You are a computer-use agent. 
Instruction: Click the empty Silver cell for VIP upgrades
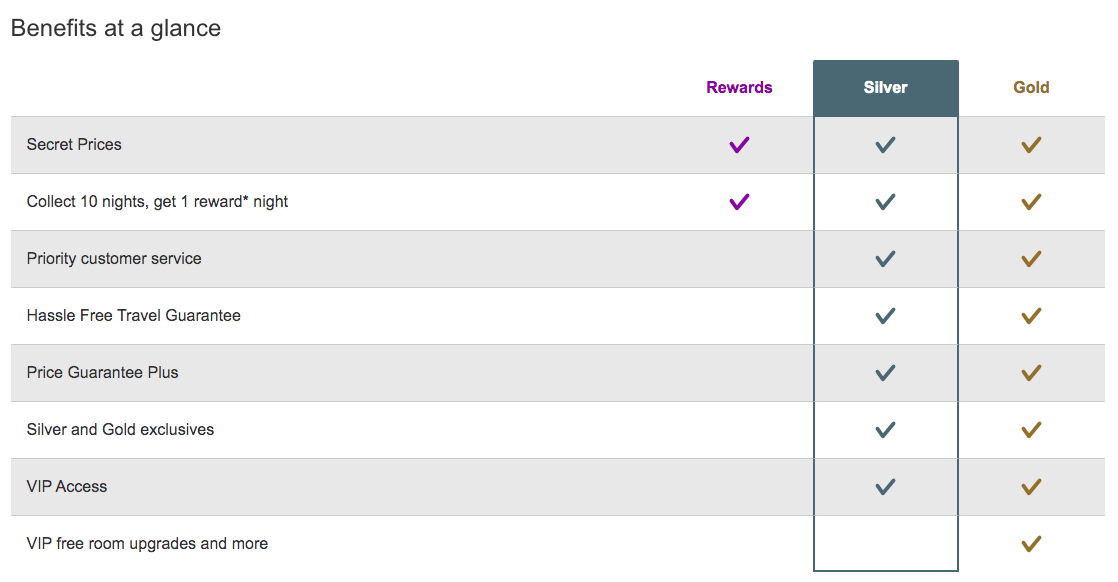885,544
